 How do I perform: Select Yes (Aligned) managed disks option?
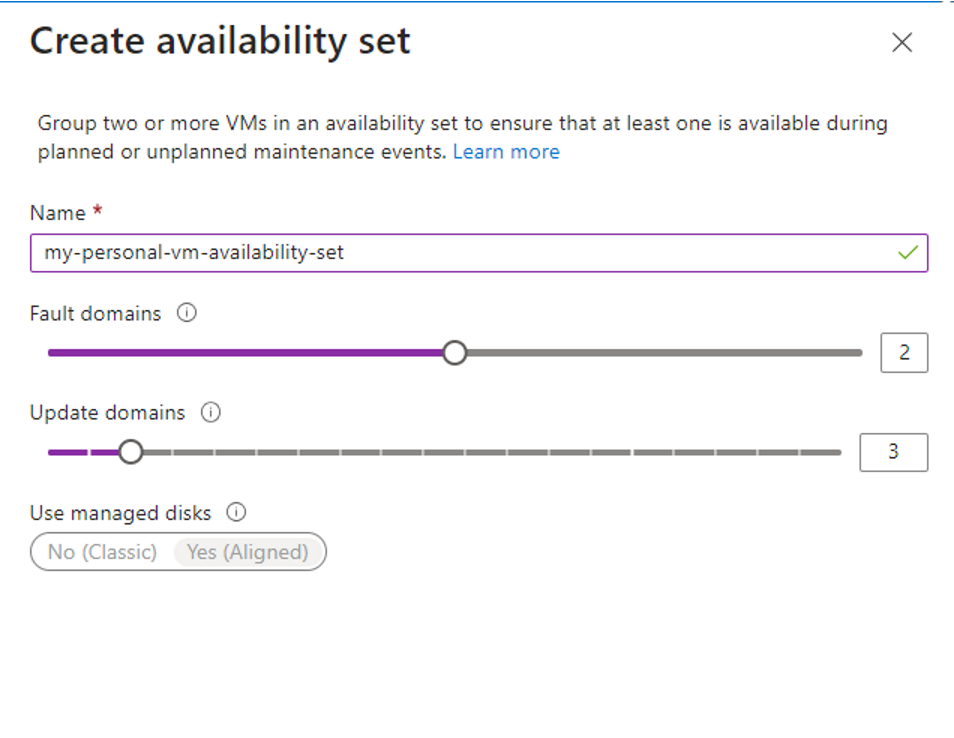247,552
